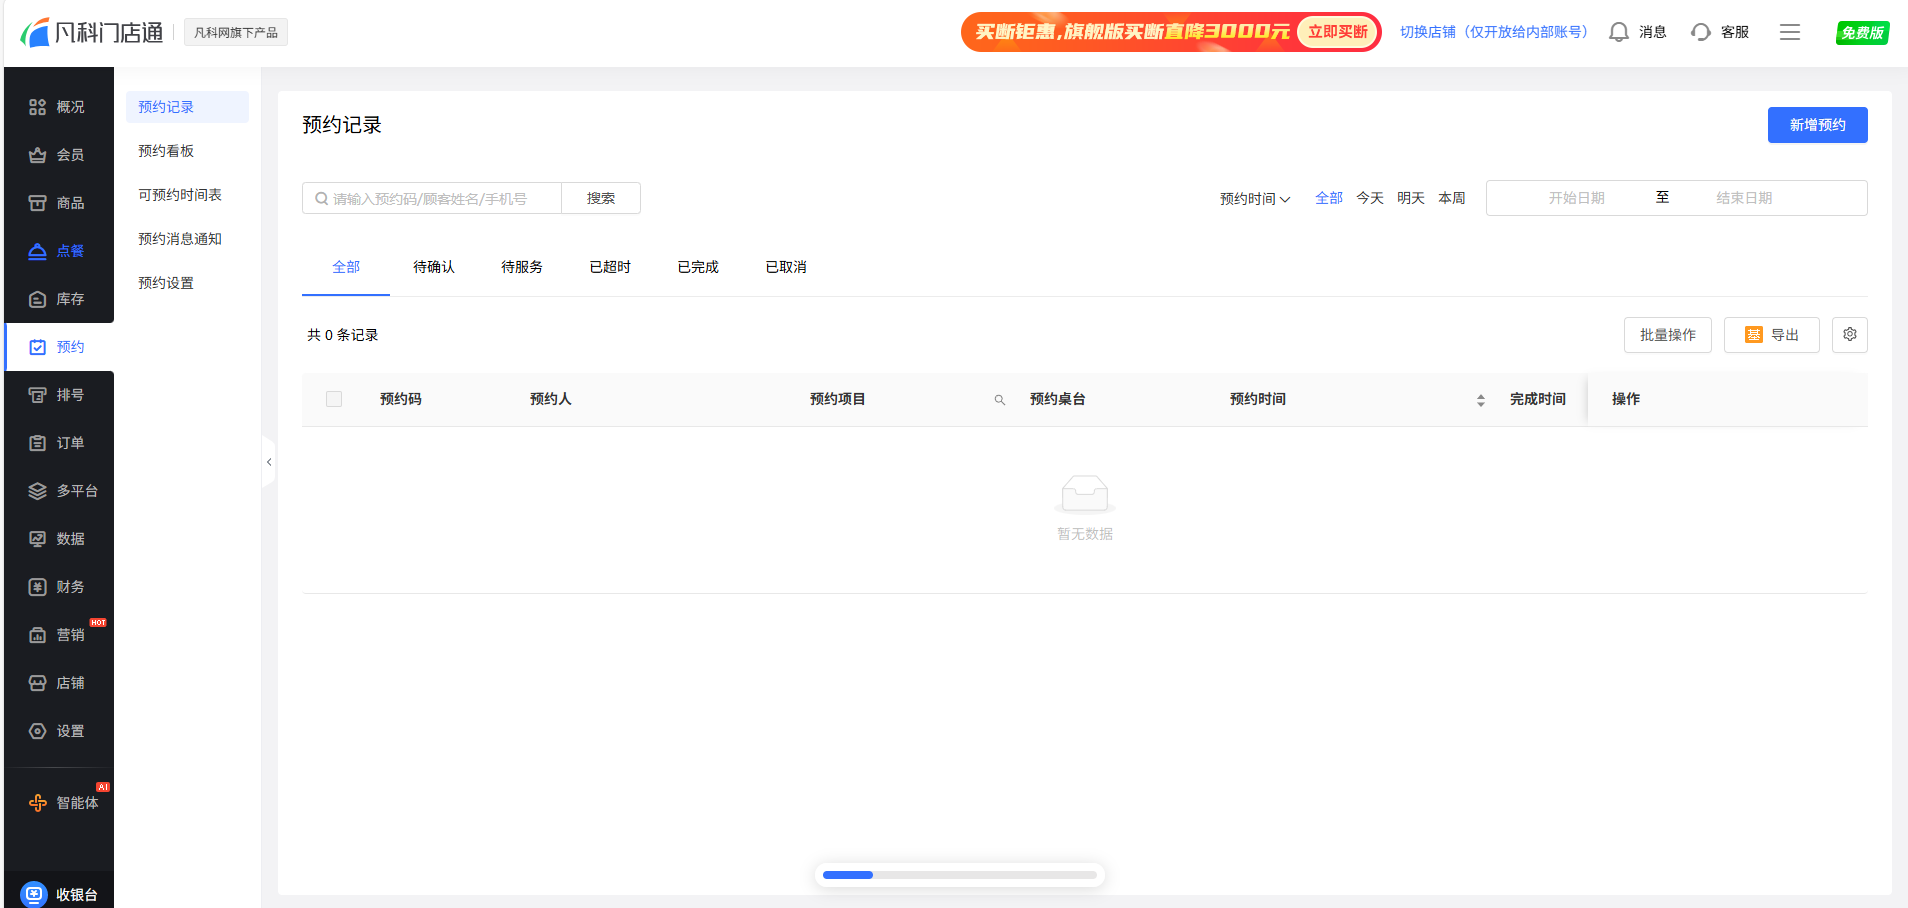Screen dimensions: 1908x908
Task: Select the 今天 date filter
Action: (1369, 198)
